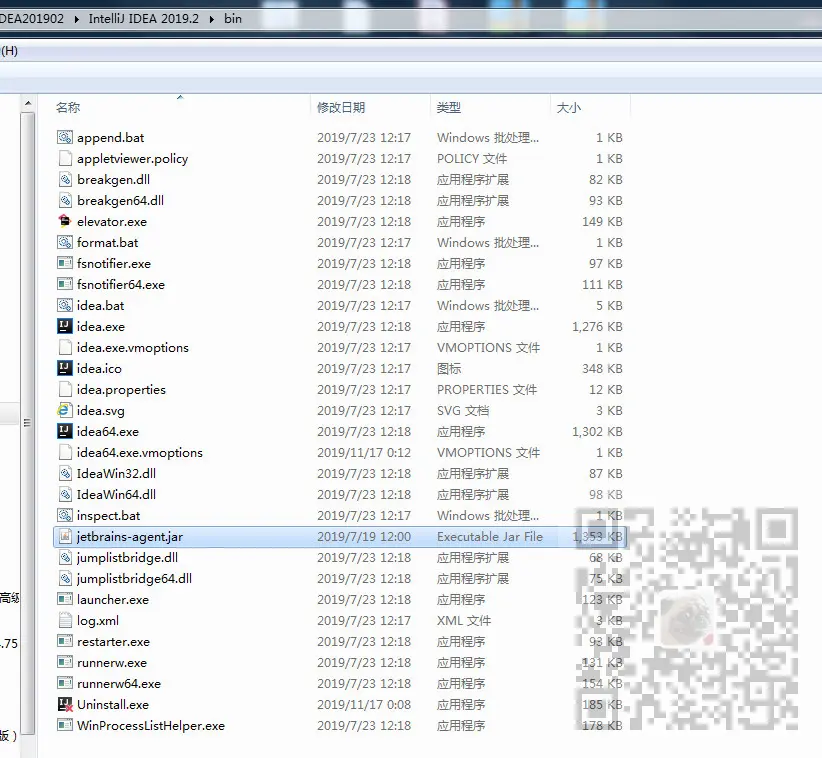
Task: Sort files by 类型 column header
Action: [x=449, y=107]
